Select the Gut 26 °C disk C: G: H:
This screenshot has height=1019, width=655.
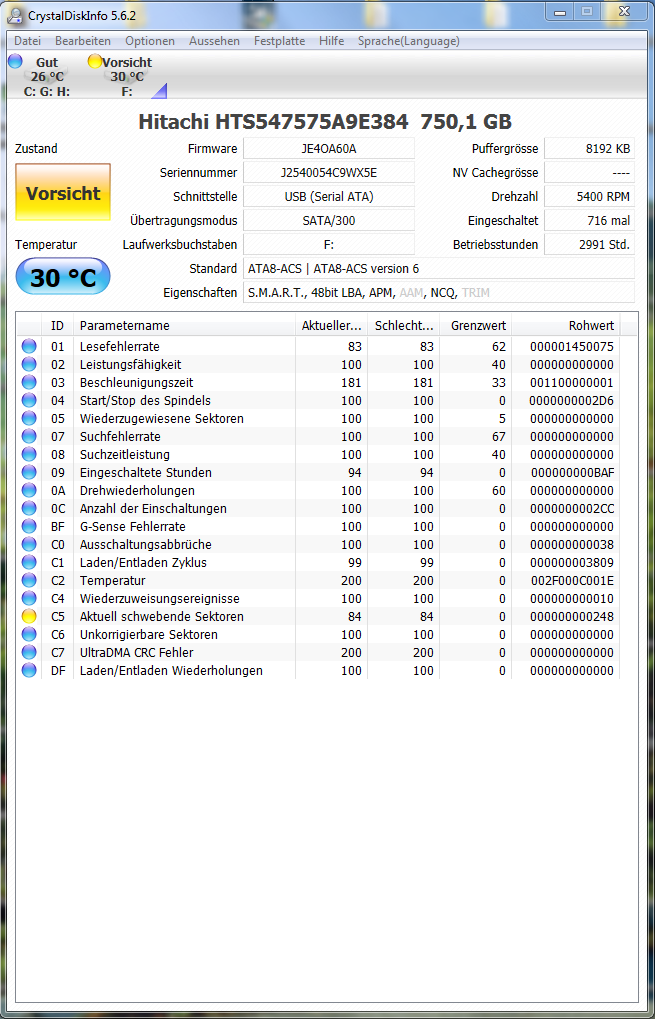click(x=46, y=77)
